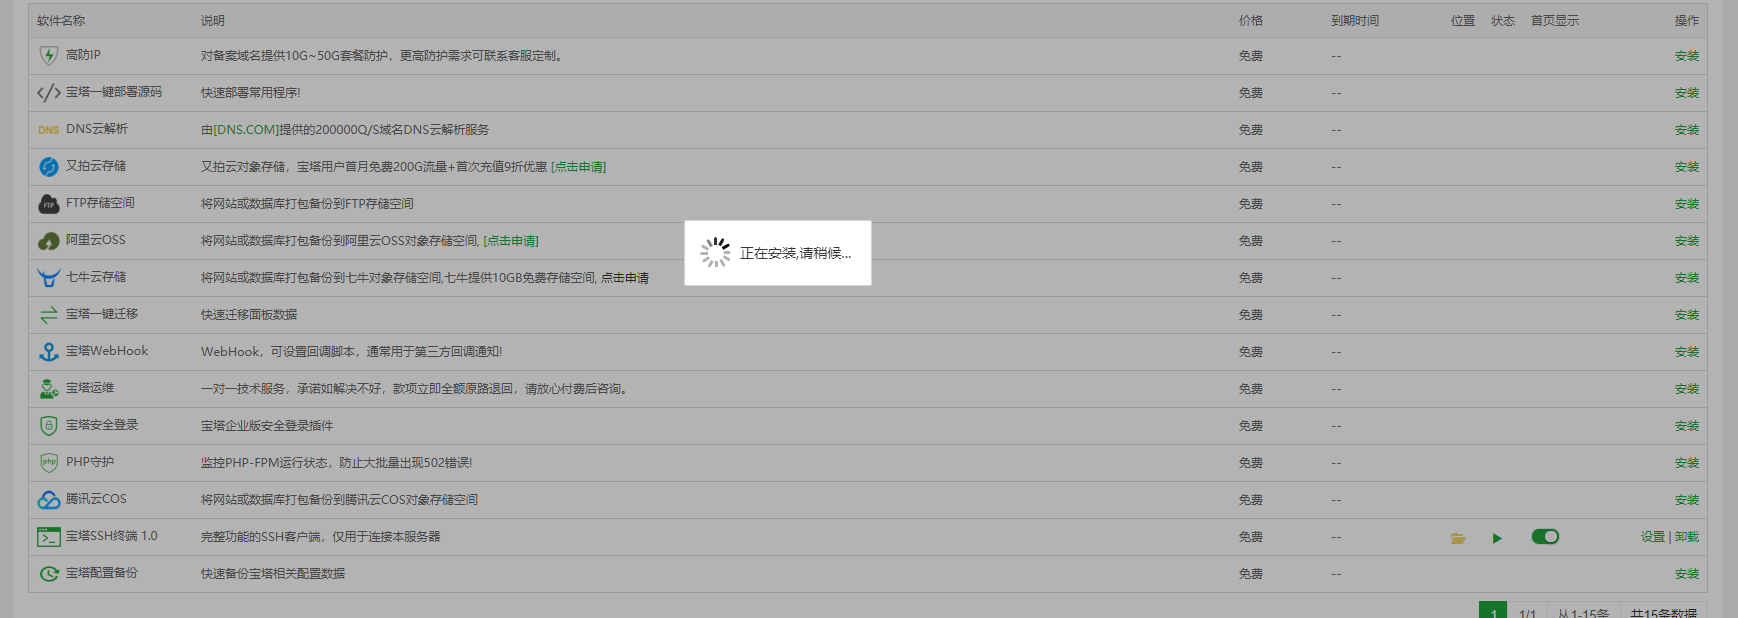Open the 宝塔SSH终端 folder location icon

(1458, 538)
